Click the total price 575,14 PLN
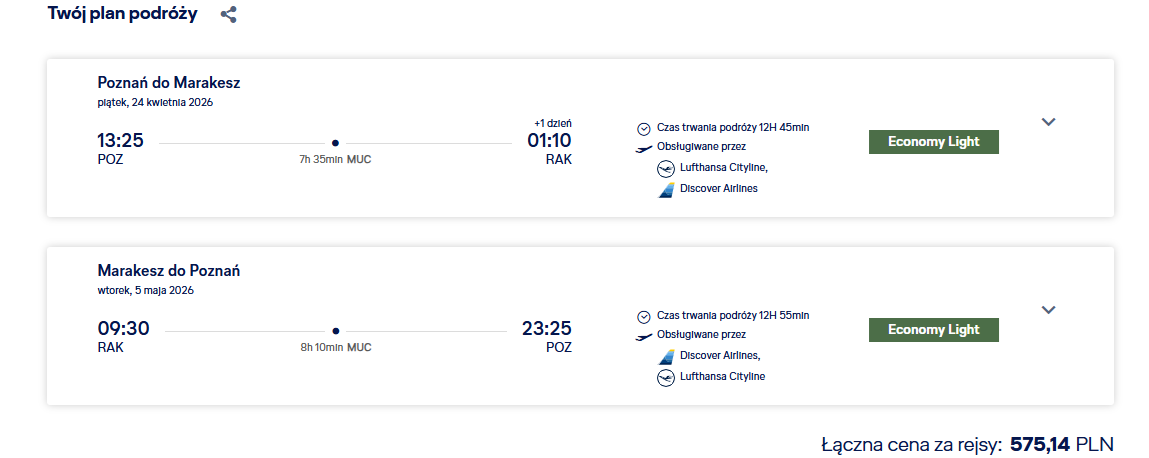The width and height of the screenshot is (1149, 458). click(x=1062, y=443)
